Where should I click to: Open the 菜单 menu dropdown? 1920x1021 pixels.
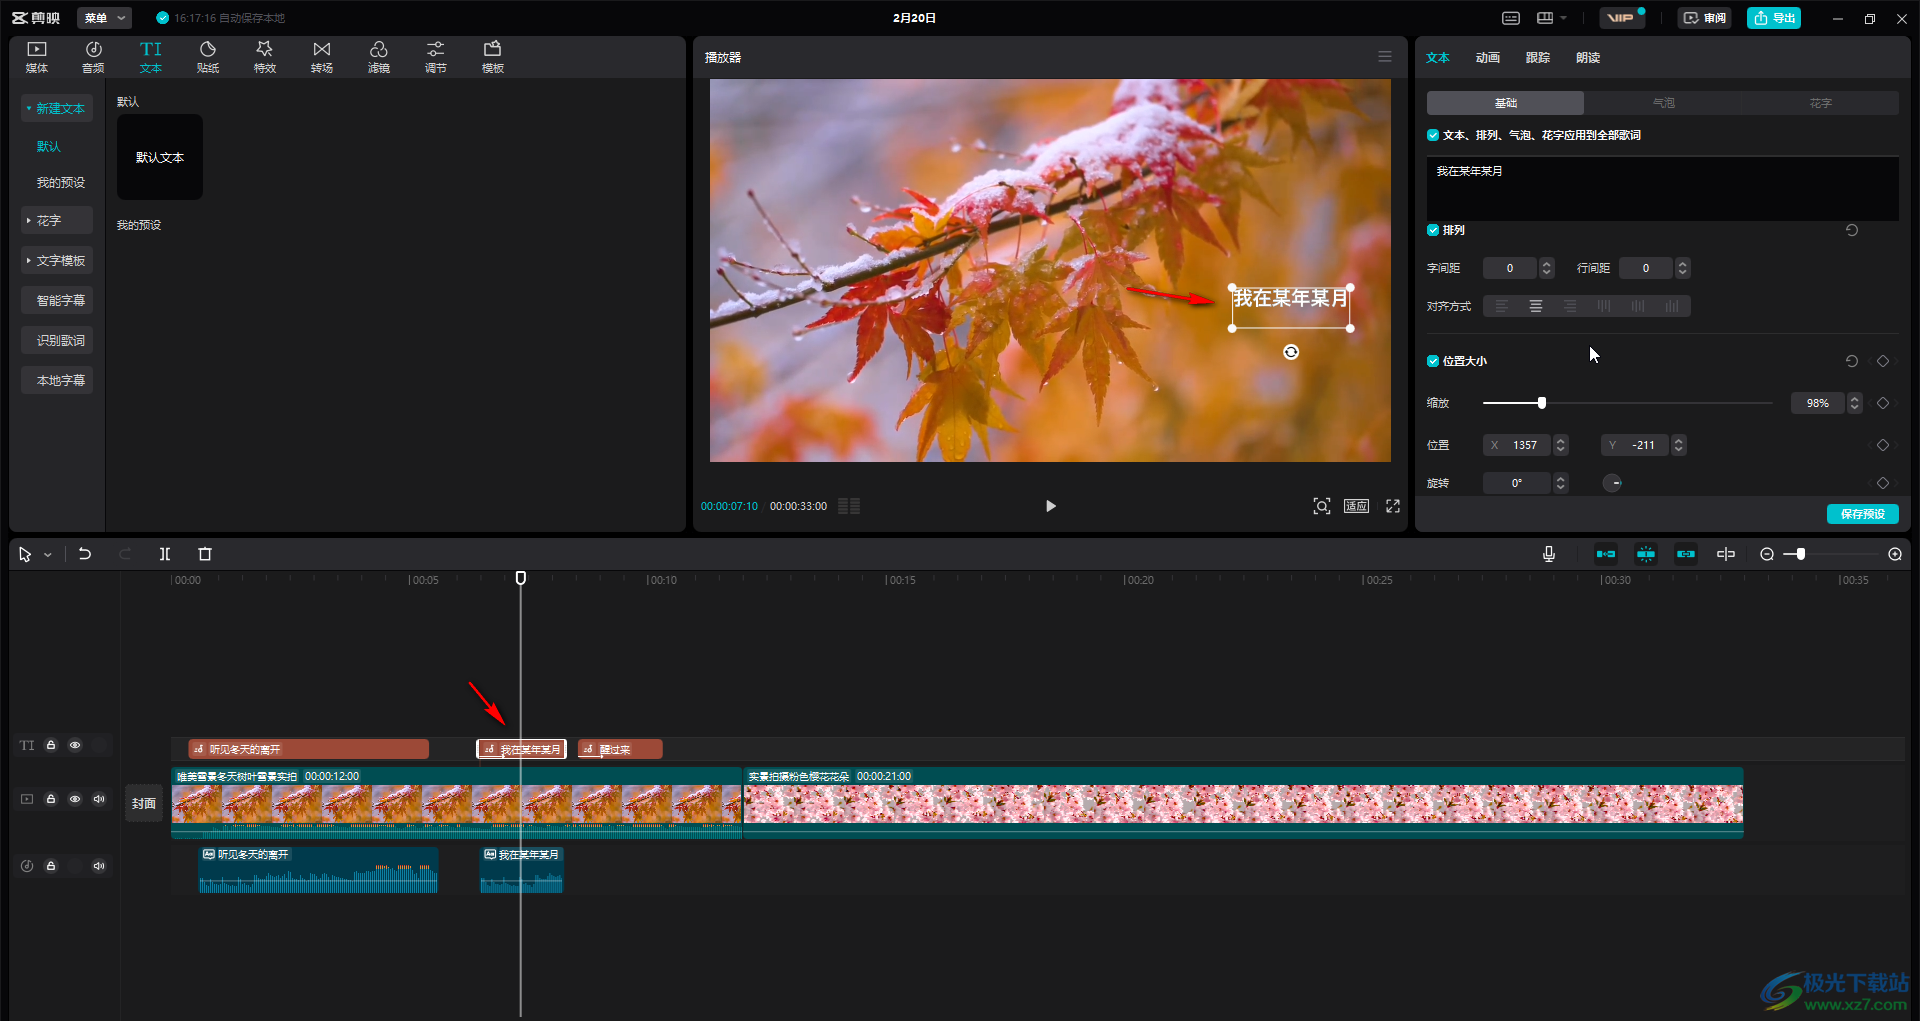pos(104,18)
